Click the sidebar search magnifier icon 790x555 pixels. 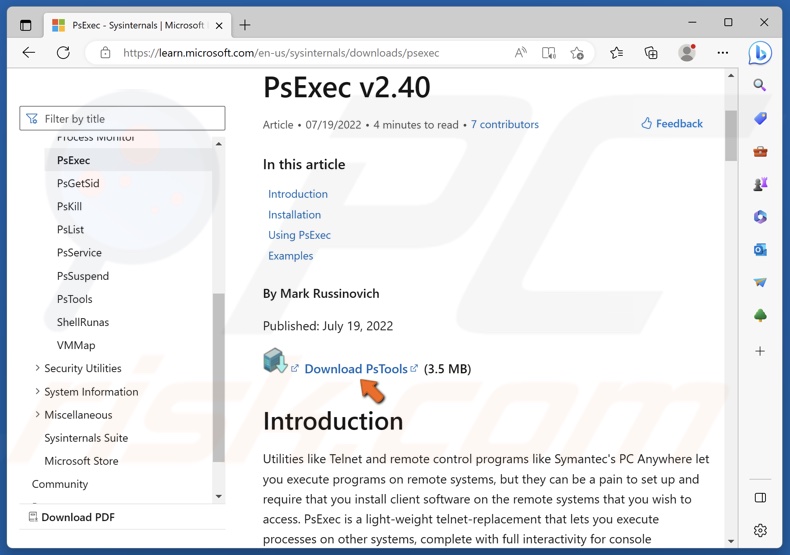760,86
